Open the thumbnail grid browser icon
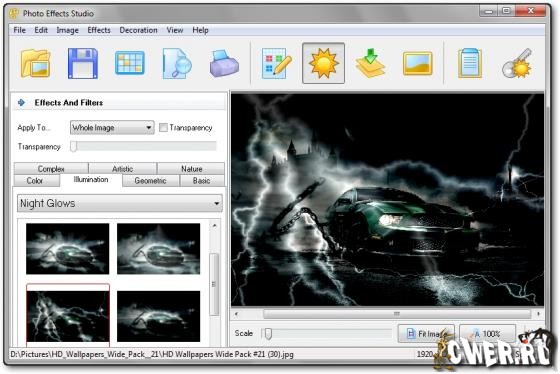560x374 pixels. (x=130, y=63)
